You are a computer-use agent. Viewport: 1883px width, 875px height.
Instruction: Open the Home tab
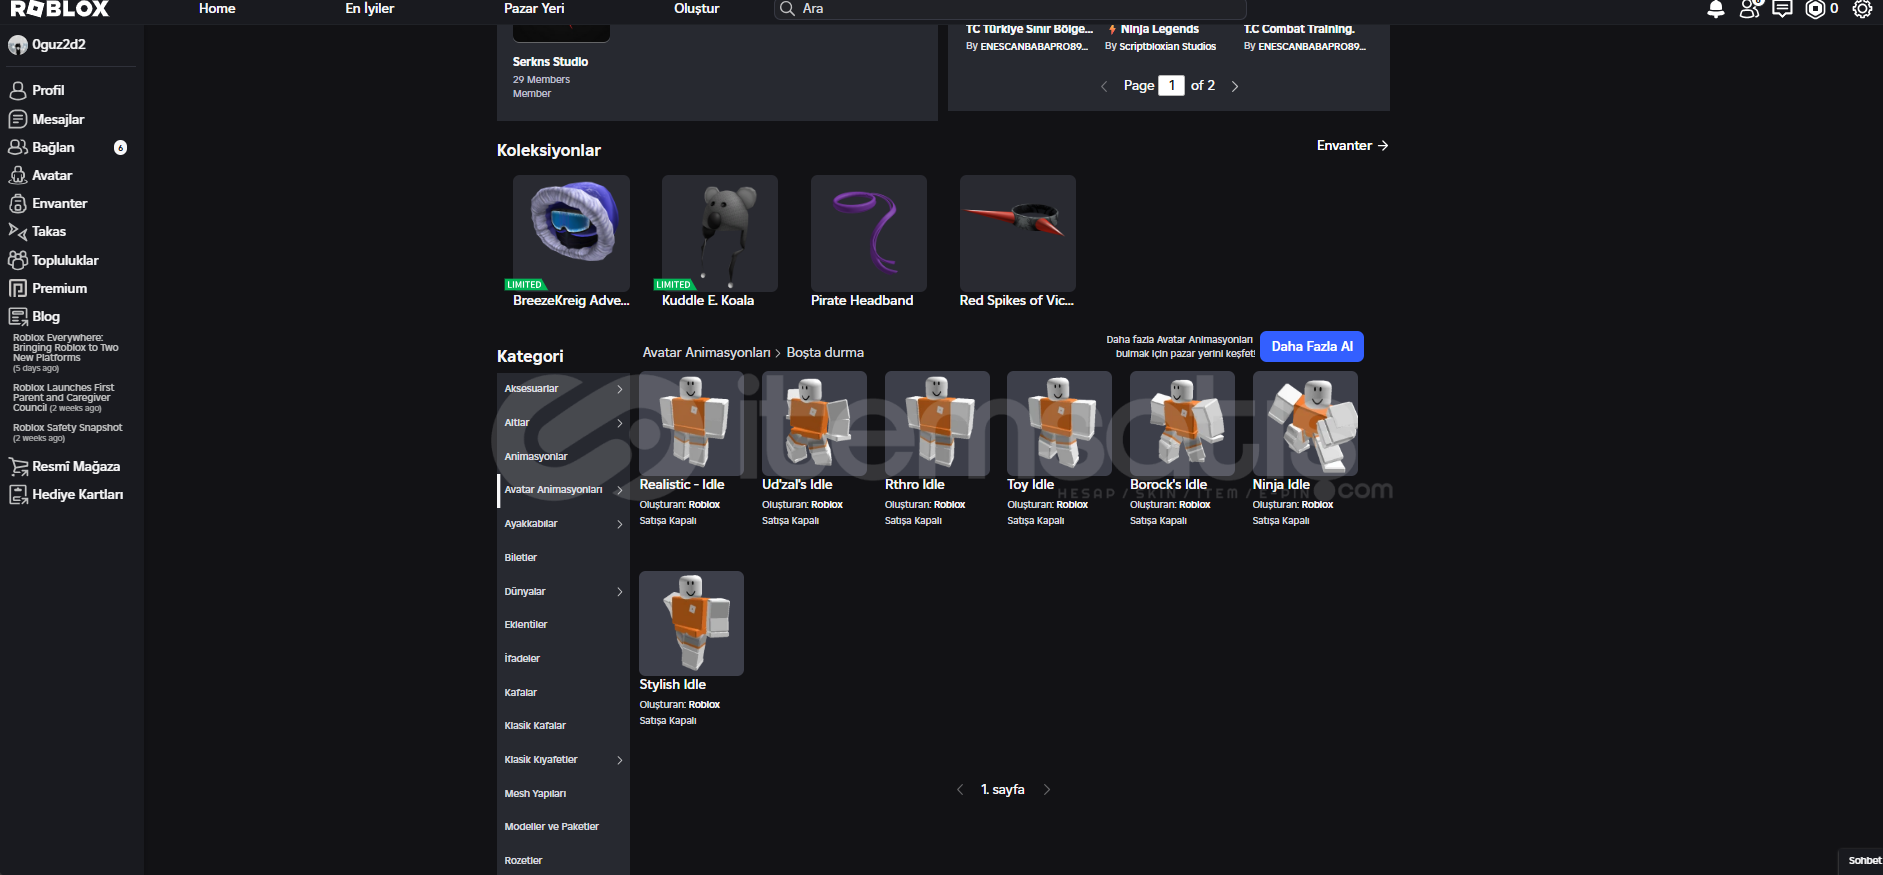217,9
